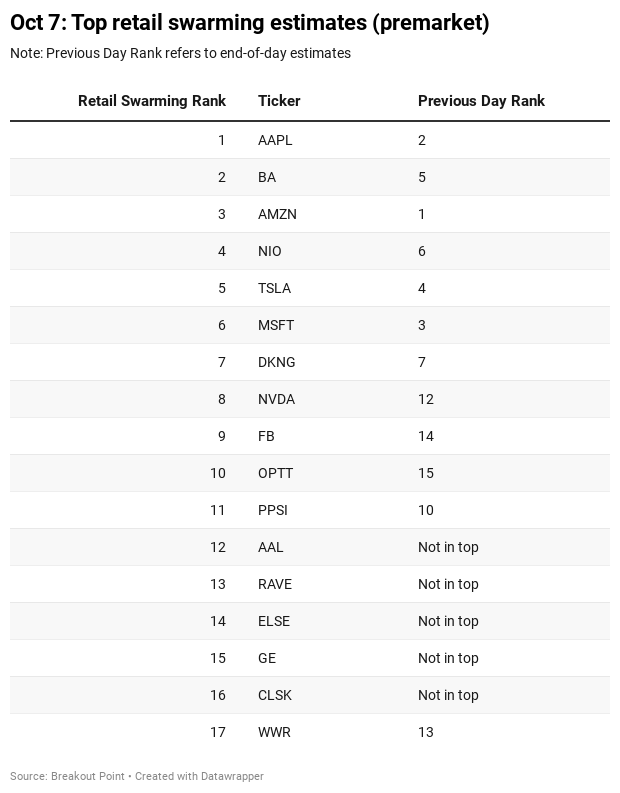Select the WWR ticker cell
The width and height of the screenshot is (620, 793).
[274, 733]
